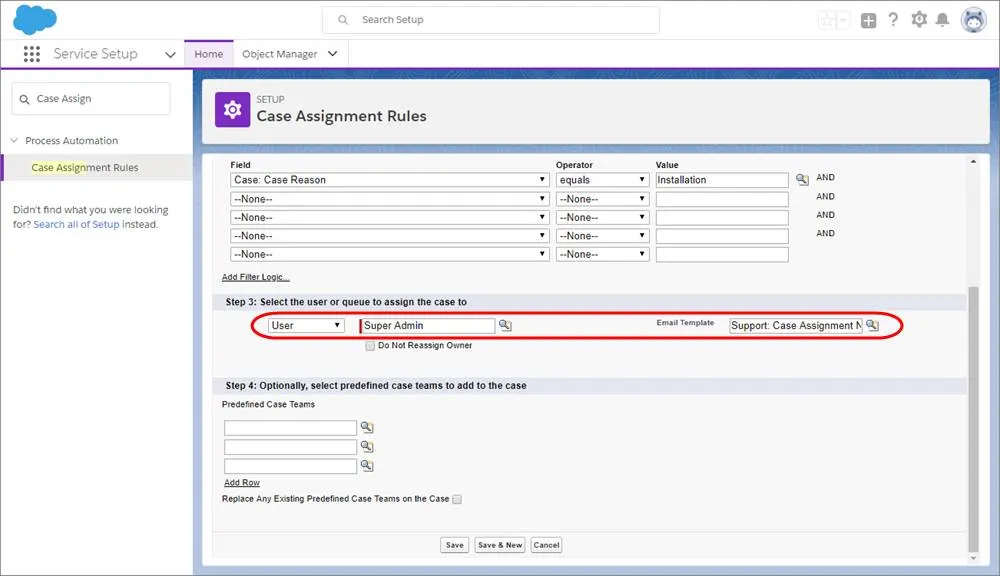Switch to the Object Manager tab

click(279, 54)
